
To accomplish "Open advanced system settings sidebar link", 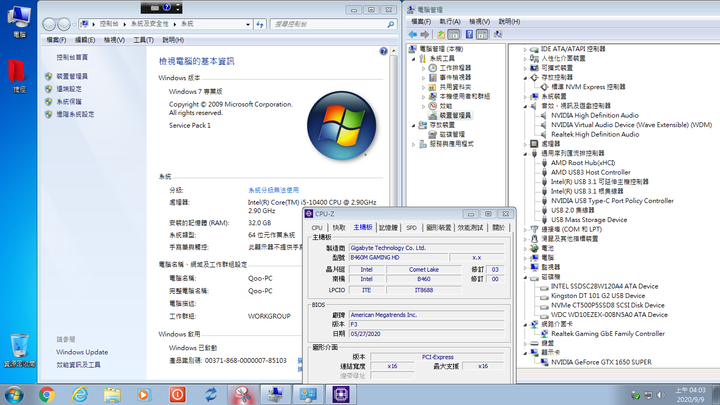I will (x=75, y=114).
